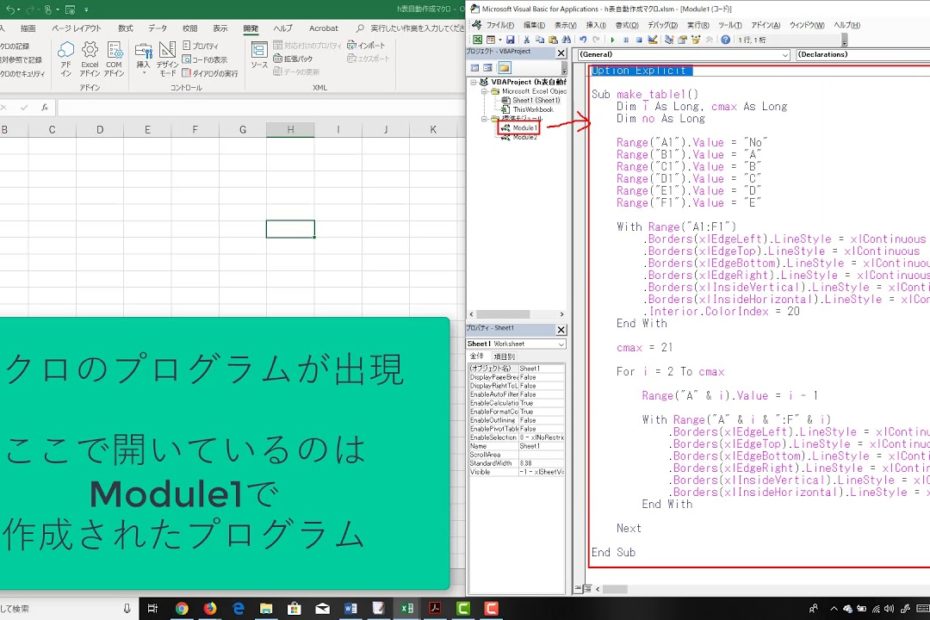Click the XML Source icon
This screenshot has height=620, width=930.
[259, 52]
